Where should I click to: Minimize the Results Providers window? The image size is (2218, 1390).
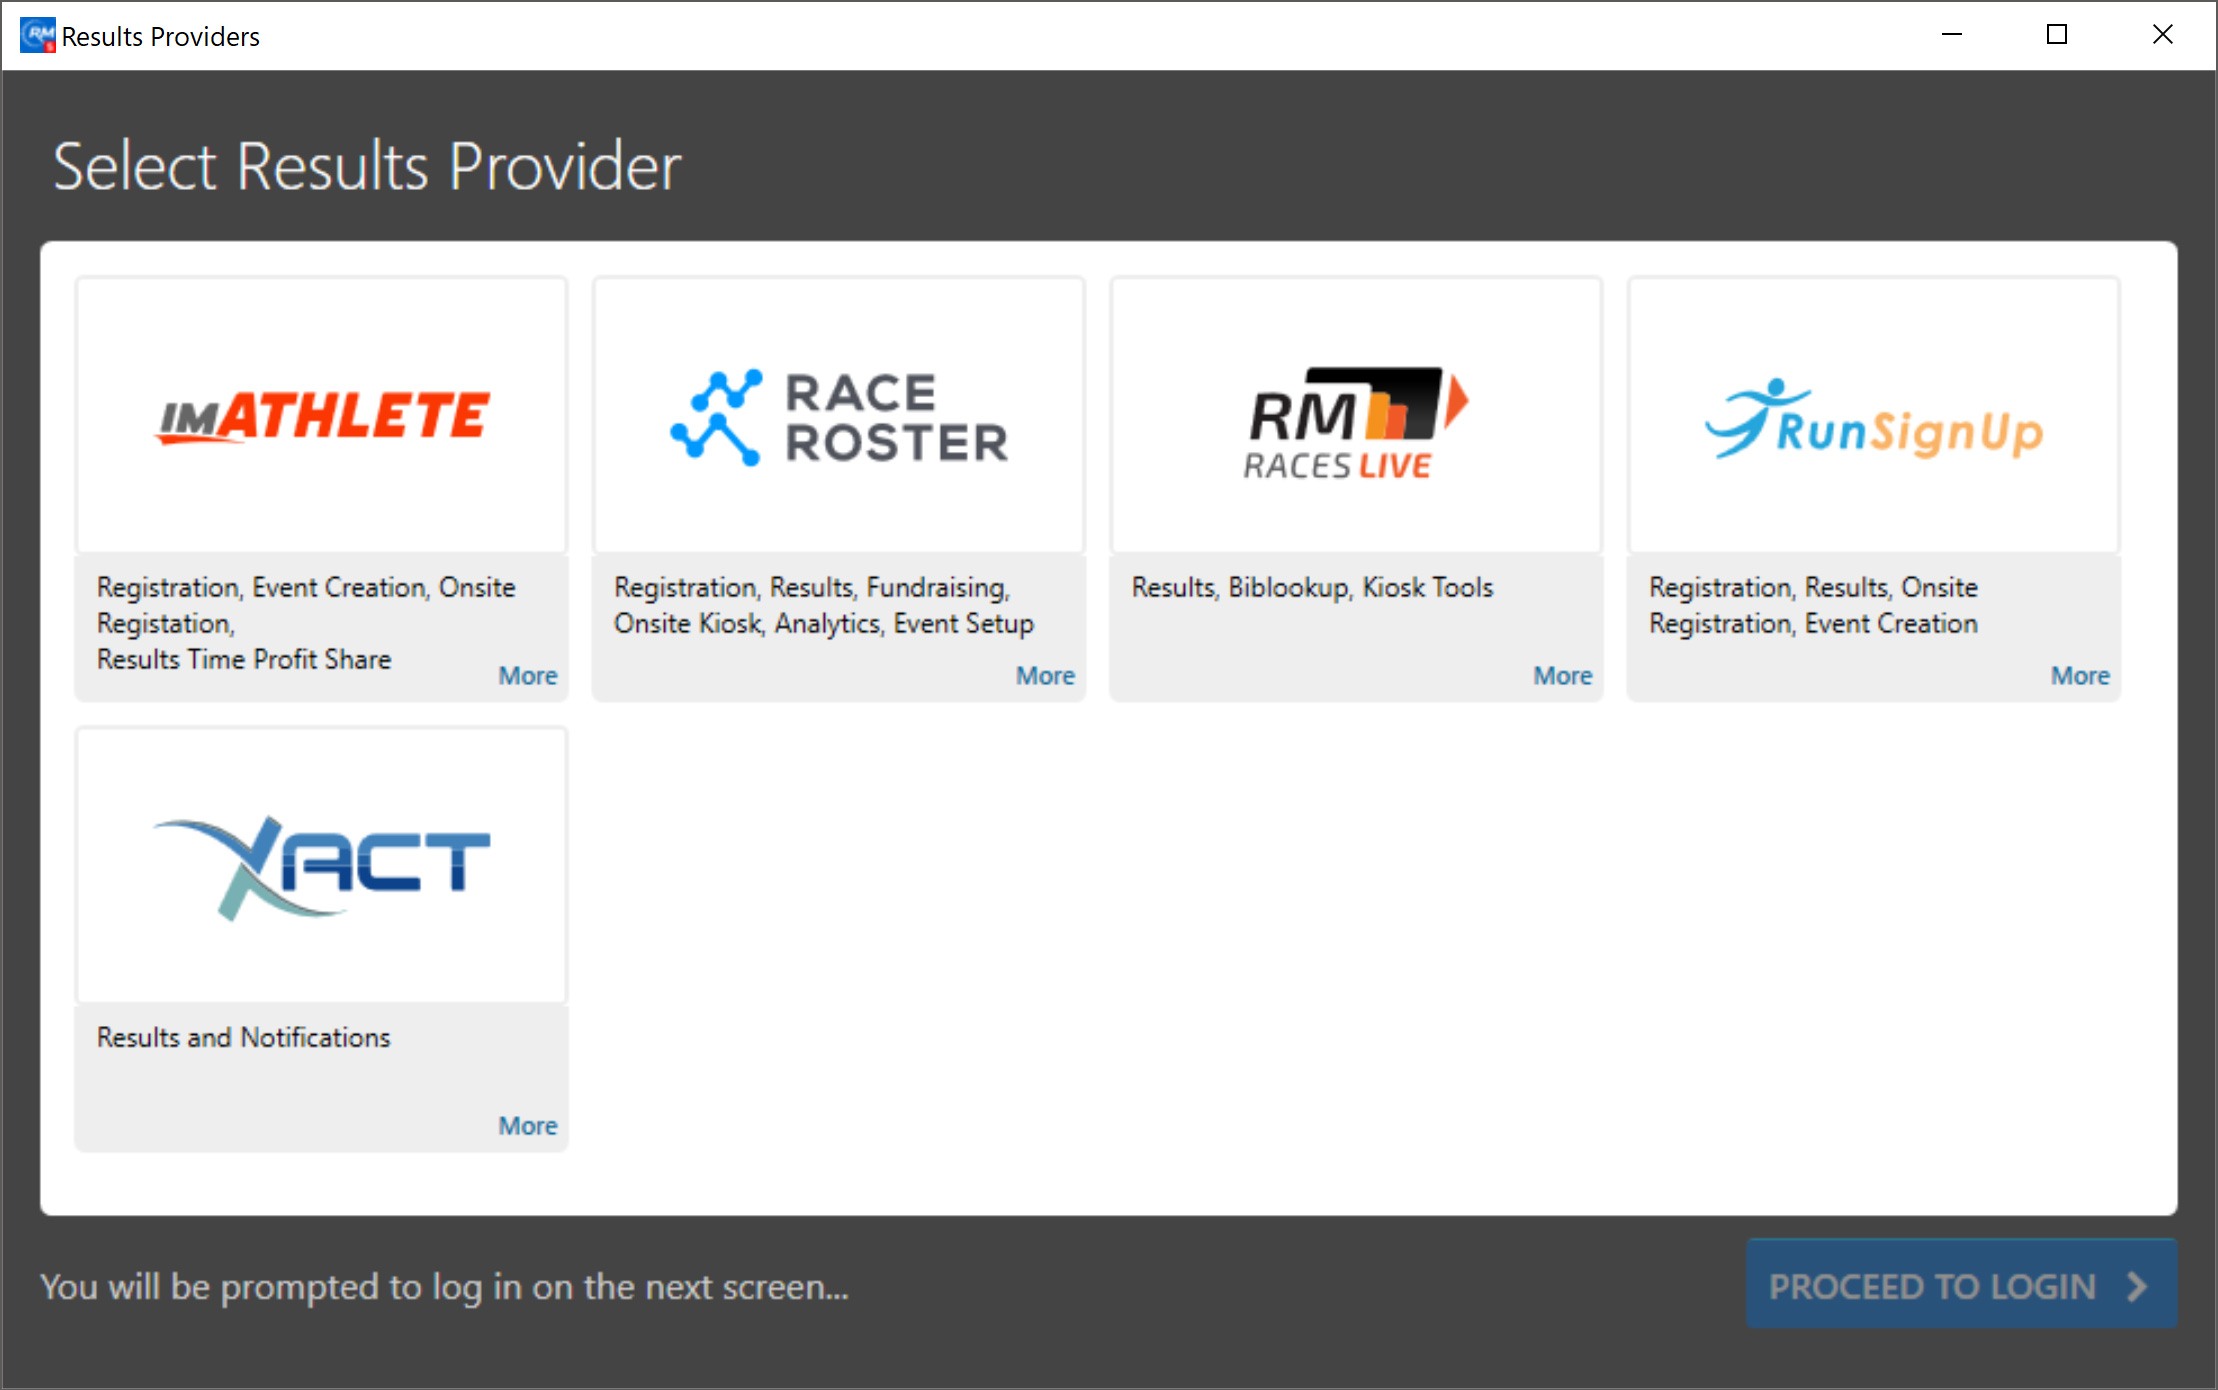coord(1951,35)
